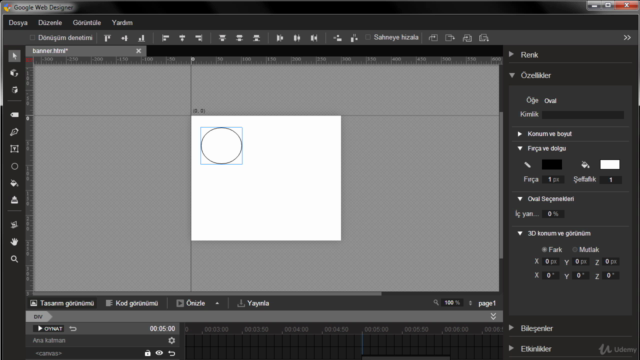Viewport: 640px width, 360px height.
Task: Click the third alignment icon after Dönüşüm denetimi
Action: tap(141, 38)
